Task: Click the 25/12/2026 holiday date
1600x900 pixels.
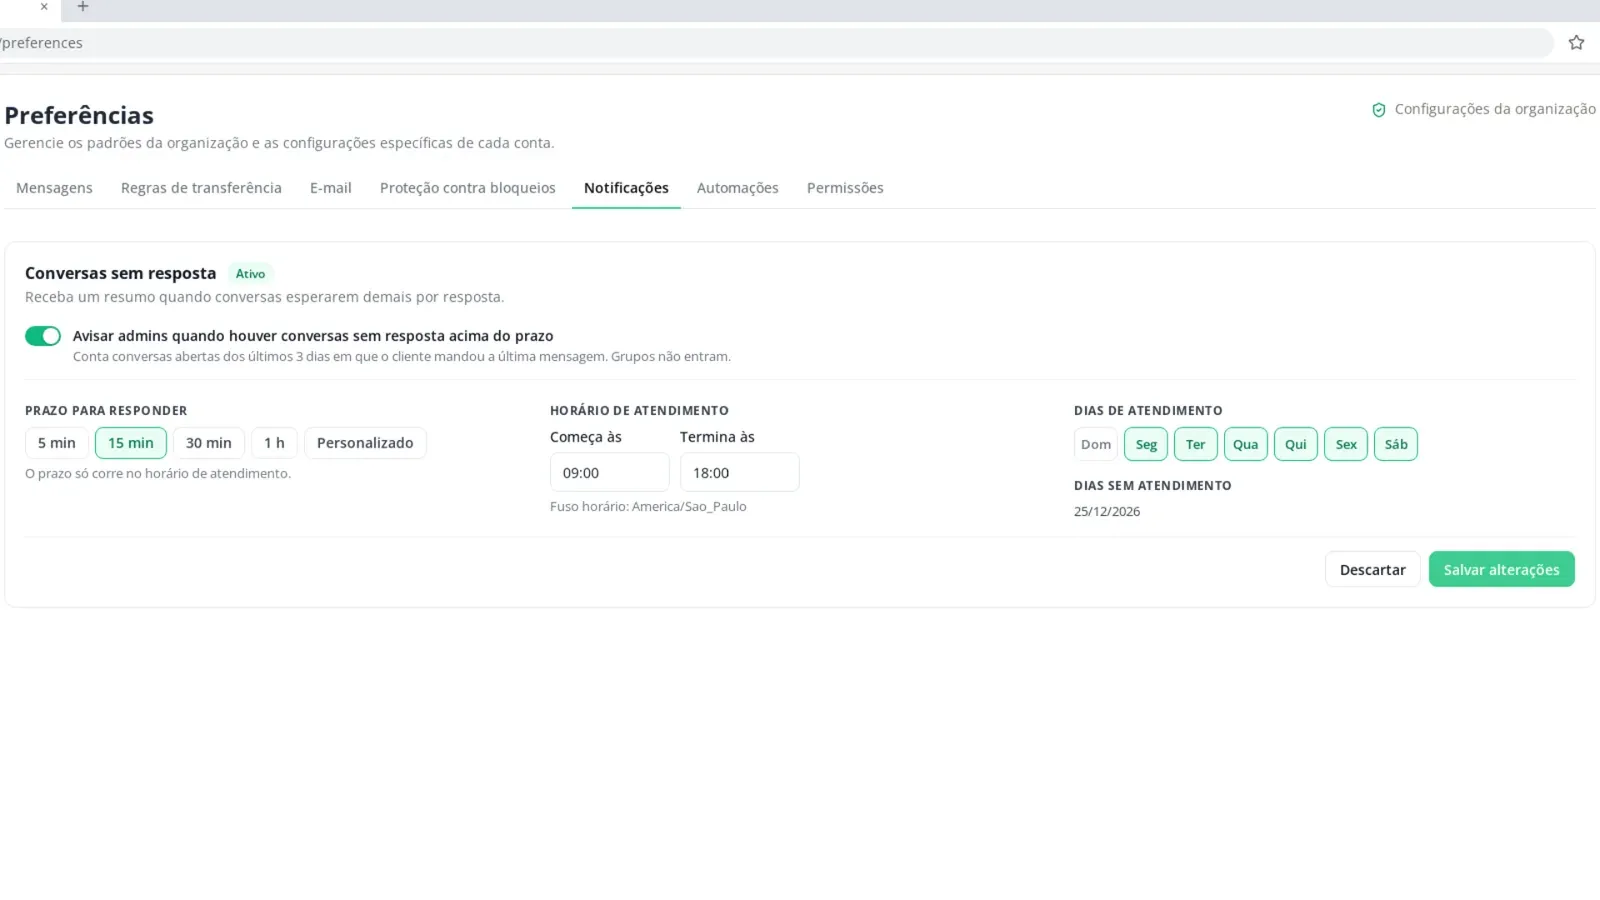Action: pos(1107,511)
